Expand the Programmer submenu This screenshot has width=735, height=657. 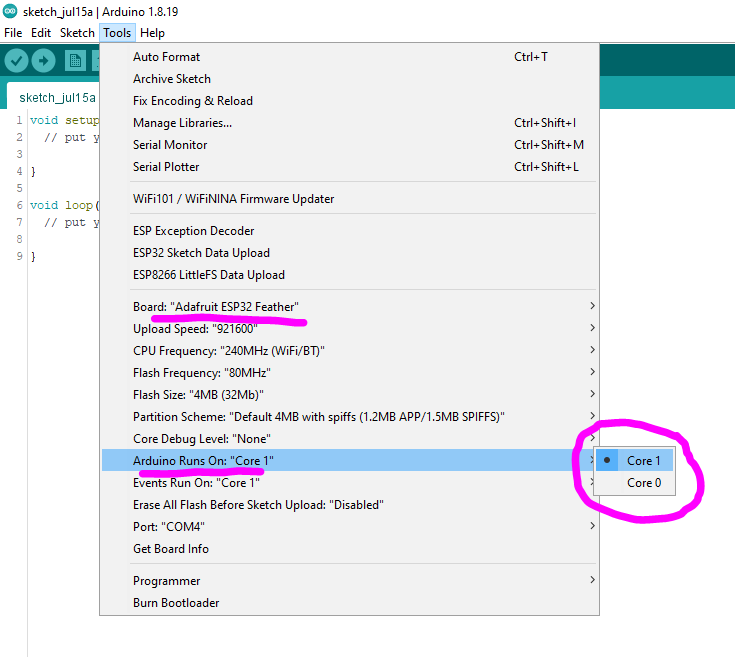pos(350,581)
